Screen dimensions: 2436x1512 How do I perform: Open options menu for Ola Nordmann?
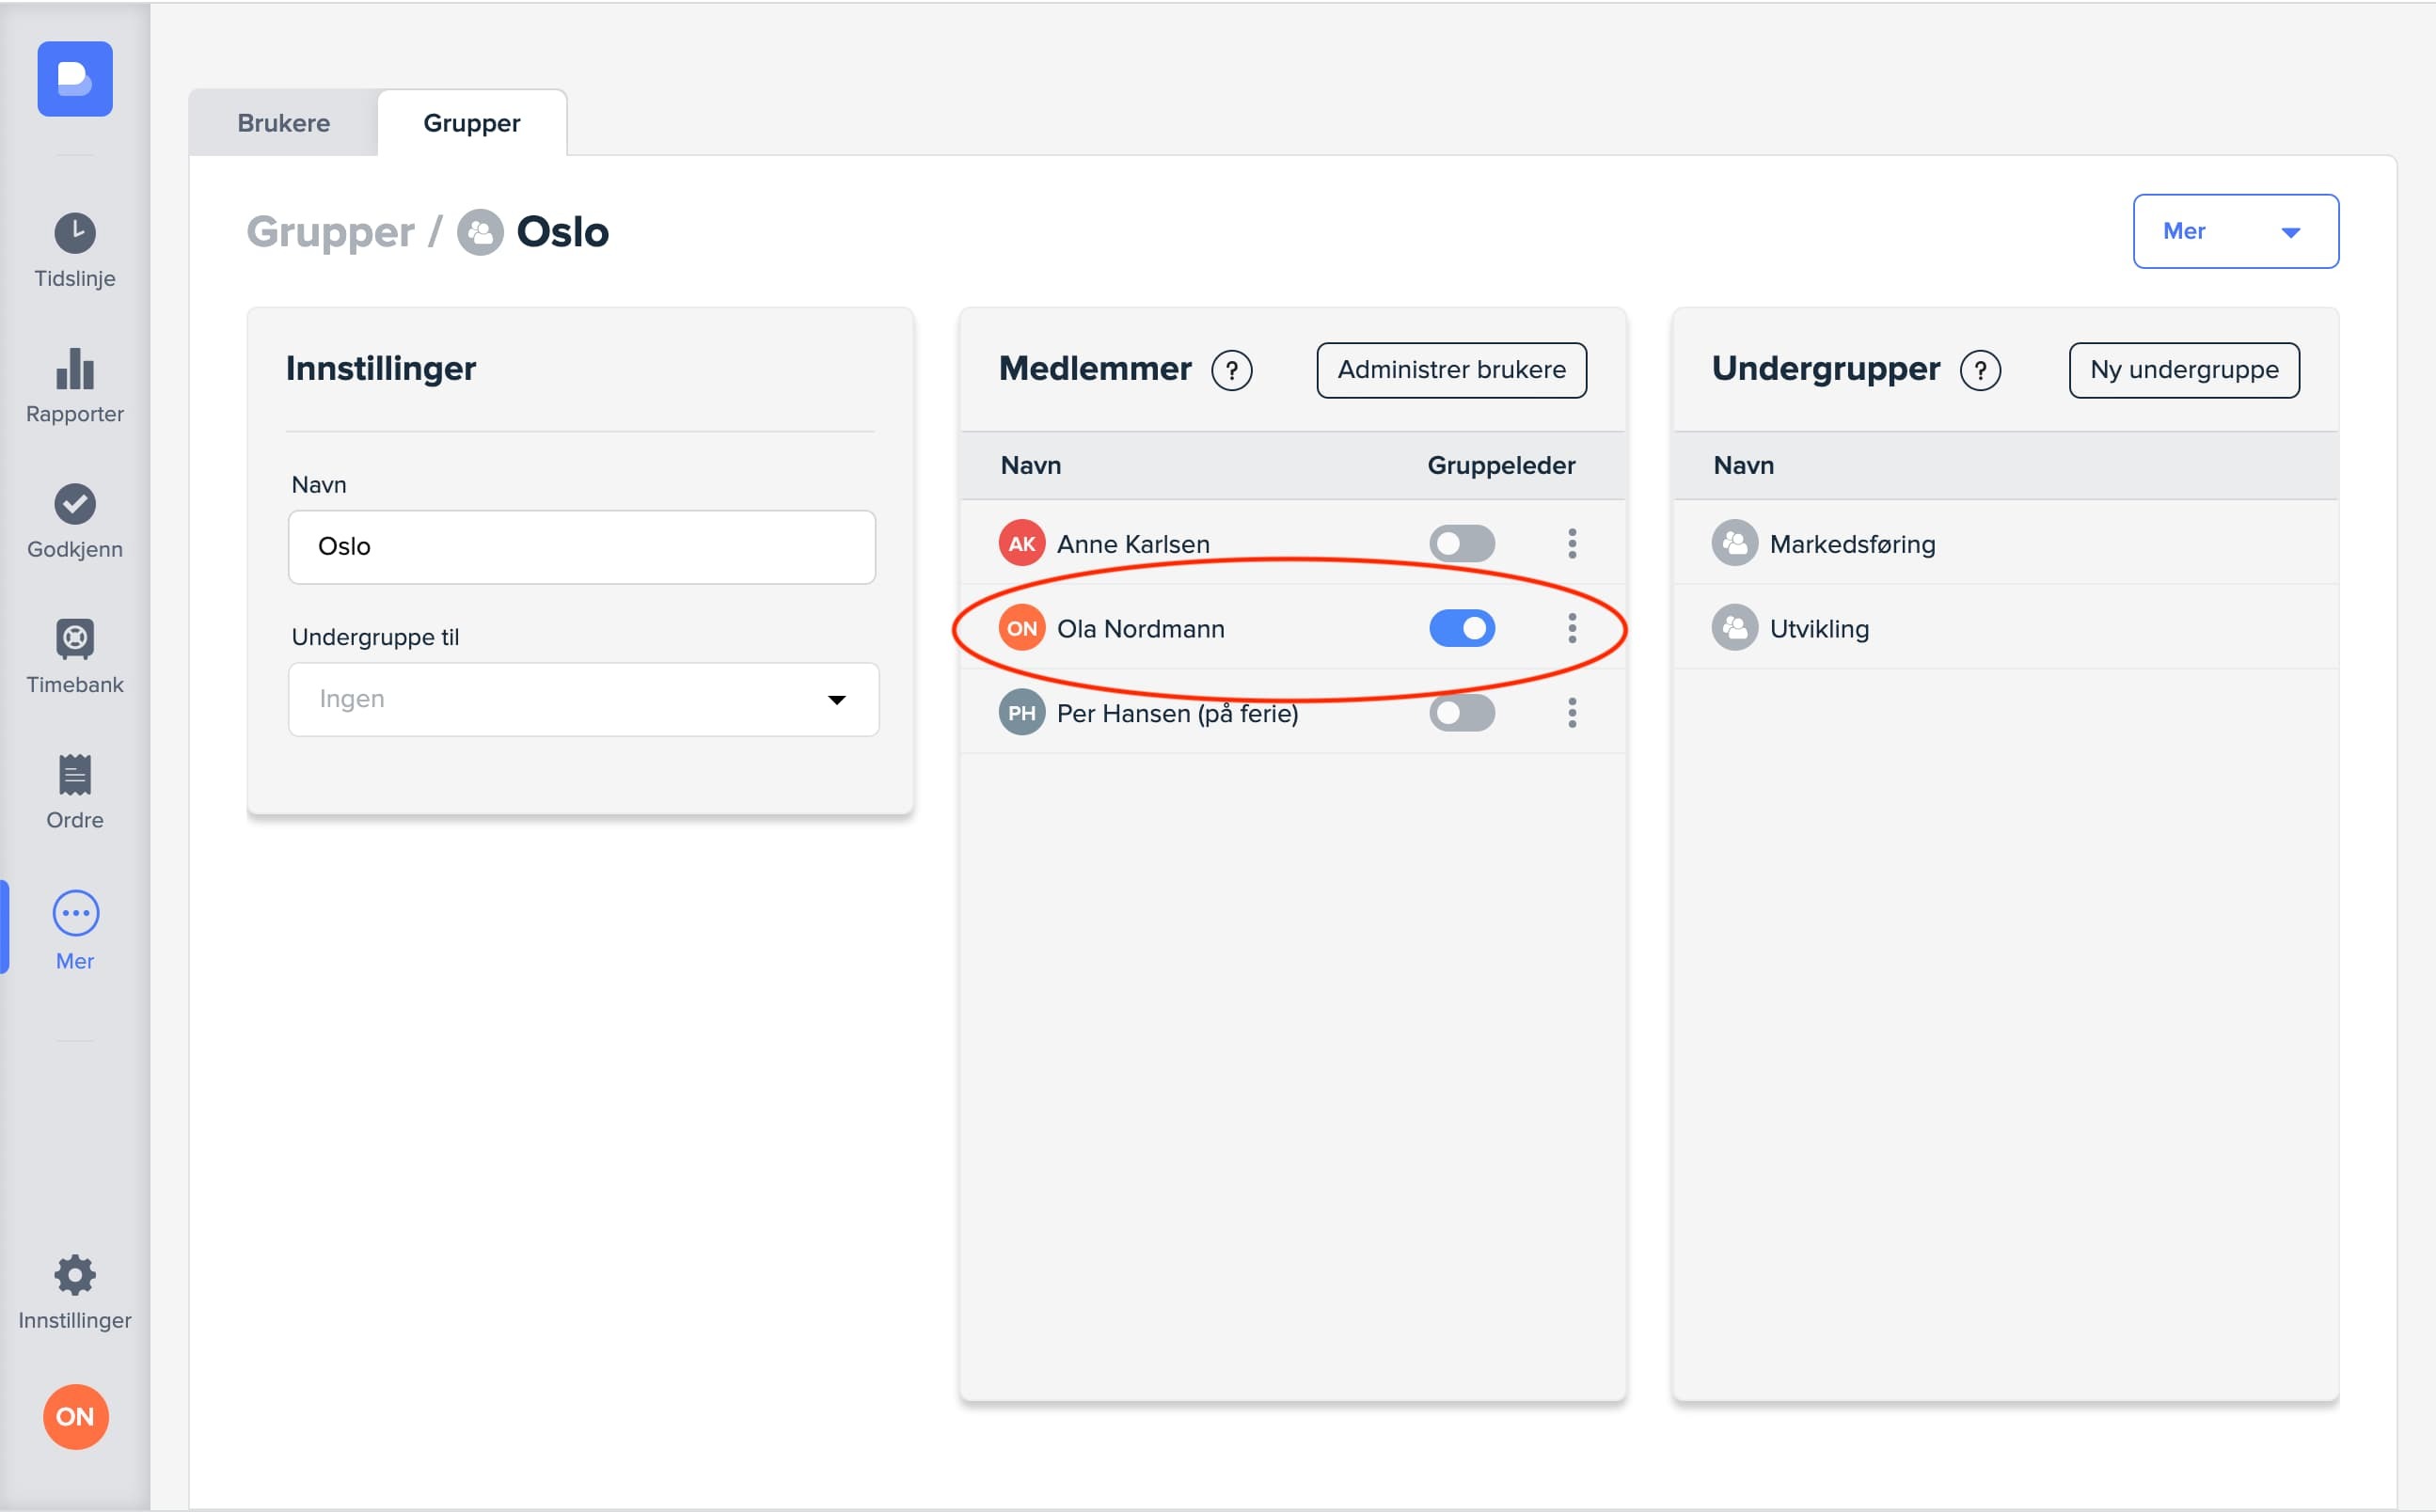pyautogui.click(x=1572, y=629)
